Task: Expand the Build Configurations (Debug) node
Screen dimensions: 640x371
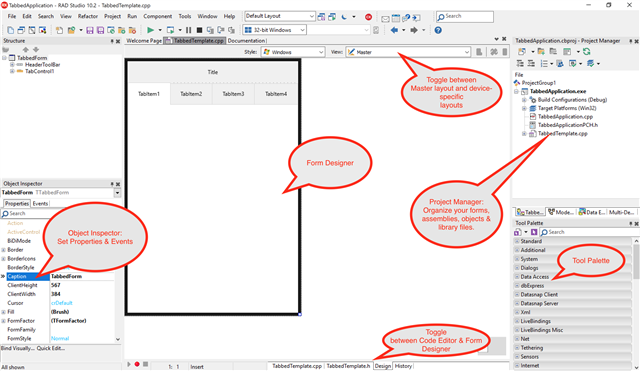Action: [524, 100]
